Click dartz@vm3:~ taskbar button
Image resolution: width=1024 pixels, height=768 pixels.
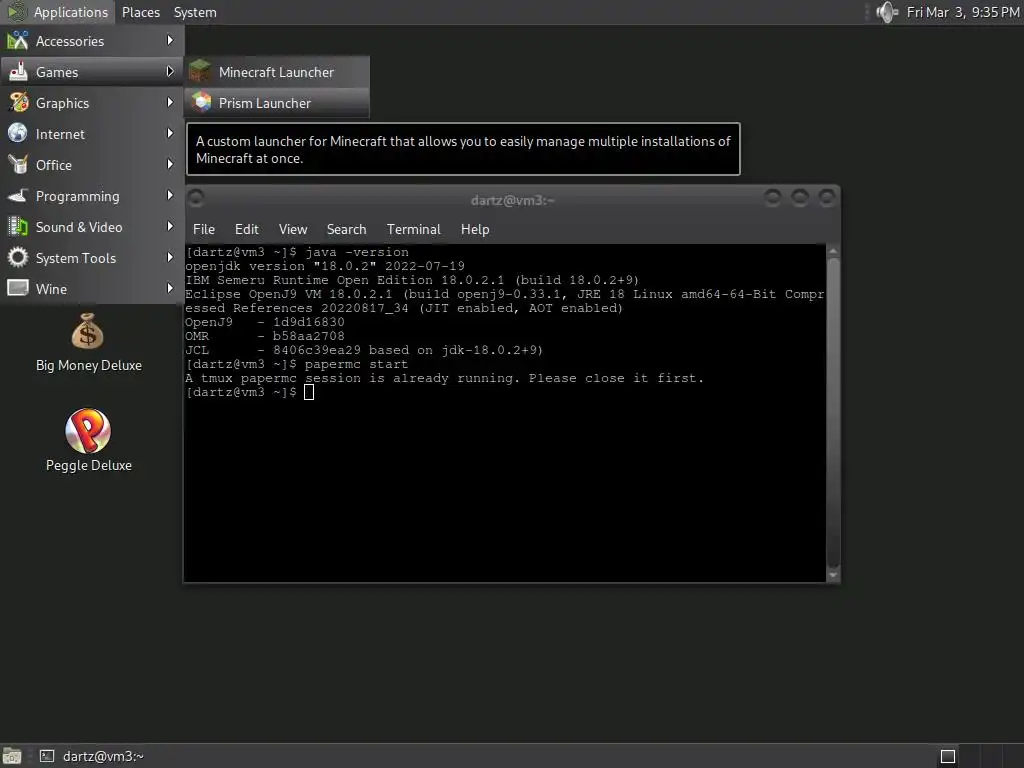point(92,756)
